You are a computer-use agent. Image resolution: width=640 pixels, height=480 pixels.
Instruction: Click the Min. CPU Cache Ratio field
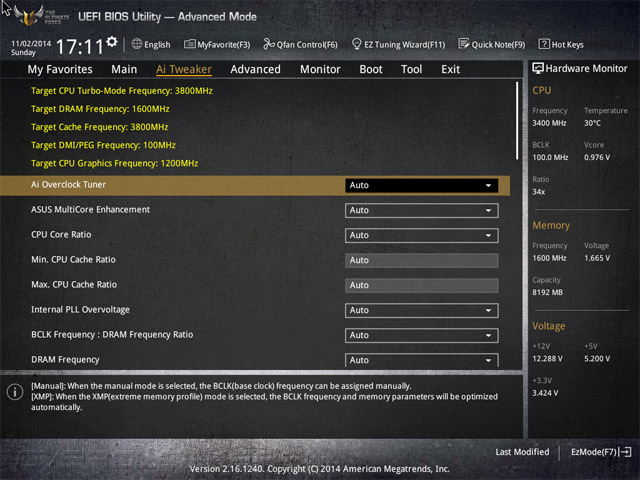[x=421, y=260]
